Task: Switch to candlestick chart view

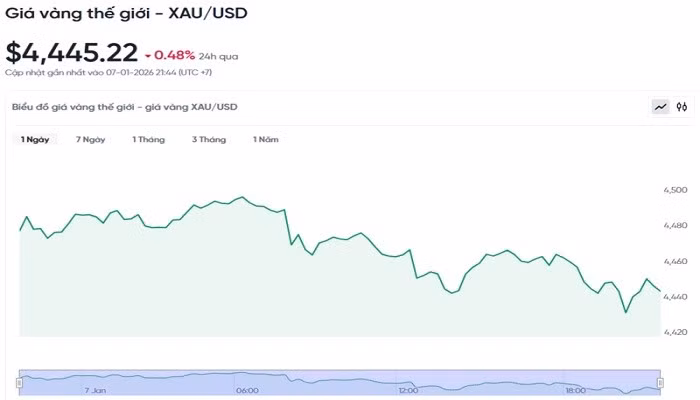Action: pos(682,107)
